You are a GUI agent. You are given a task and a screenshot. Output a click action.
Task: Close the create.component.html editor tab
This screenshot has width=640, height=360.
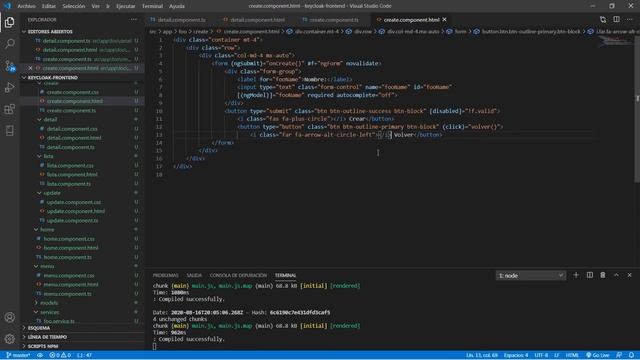click(444, 20)
